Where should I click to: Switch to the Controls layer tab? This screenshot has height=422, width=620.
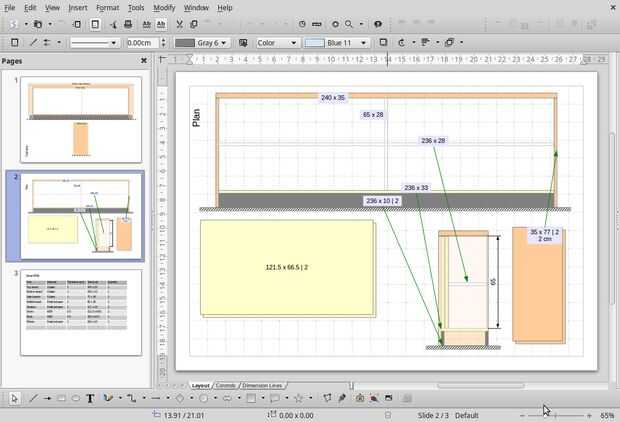point(226,385)
